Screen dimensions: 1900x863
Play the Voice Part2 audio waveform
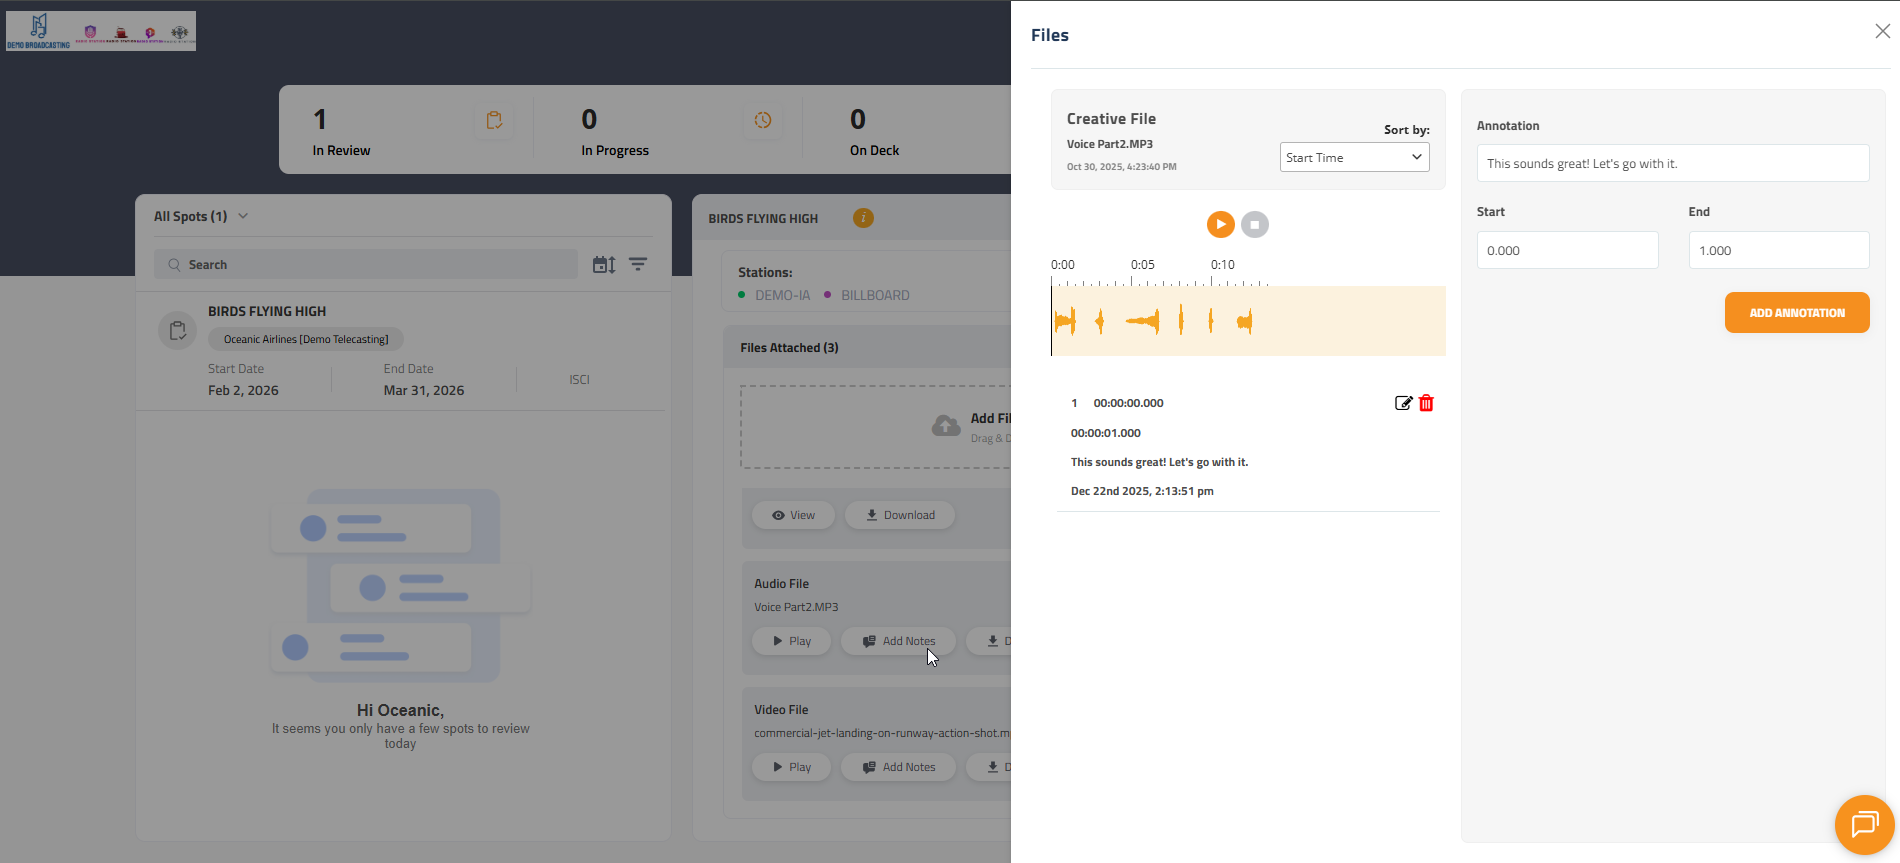point(1220,224)
